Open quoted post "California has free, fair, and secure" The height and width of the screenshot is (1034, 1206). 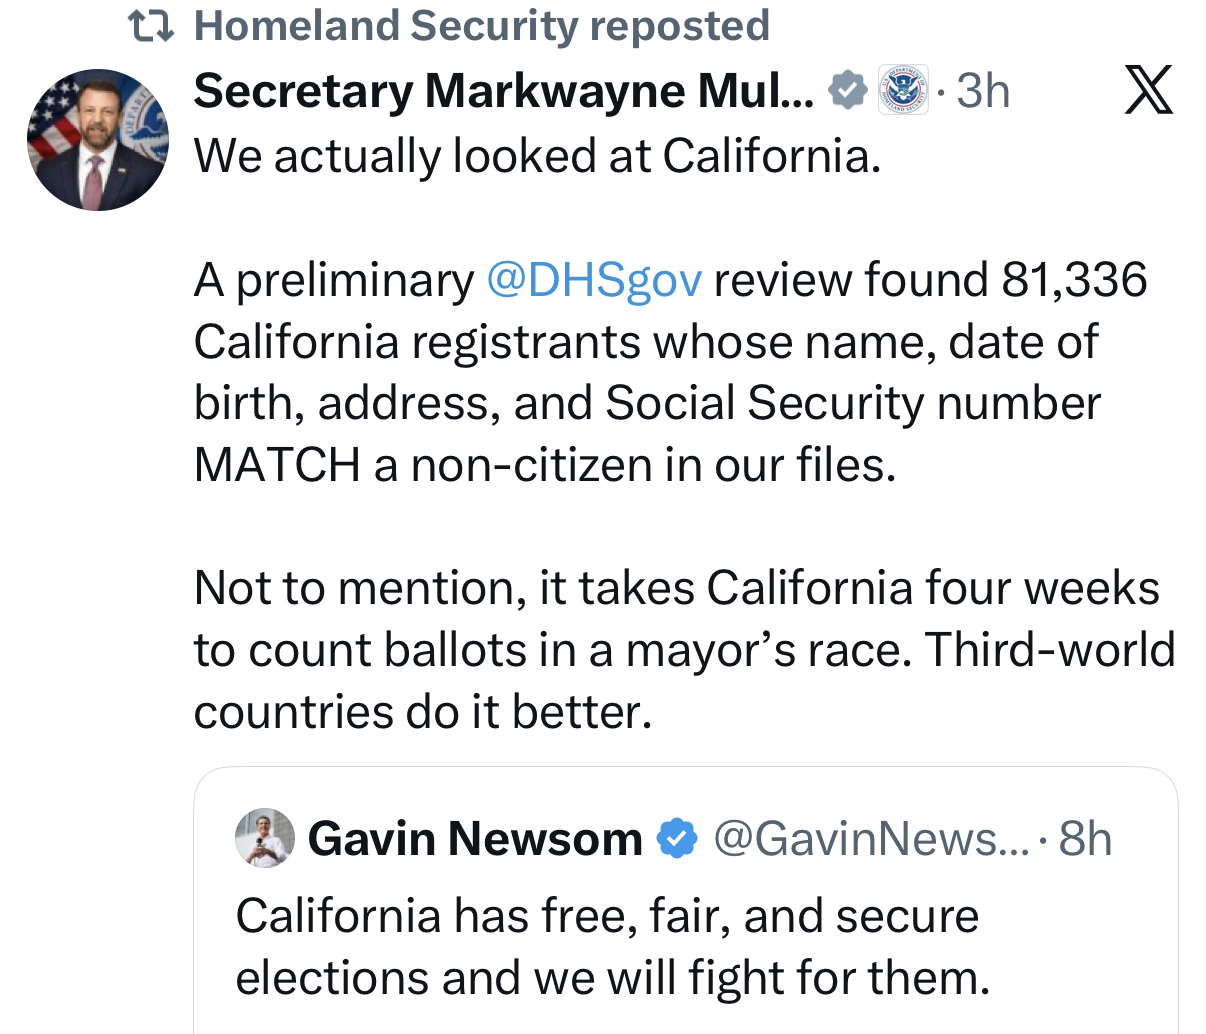[608, 916]
